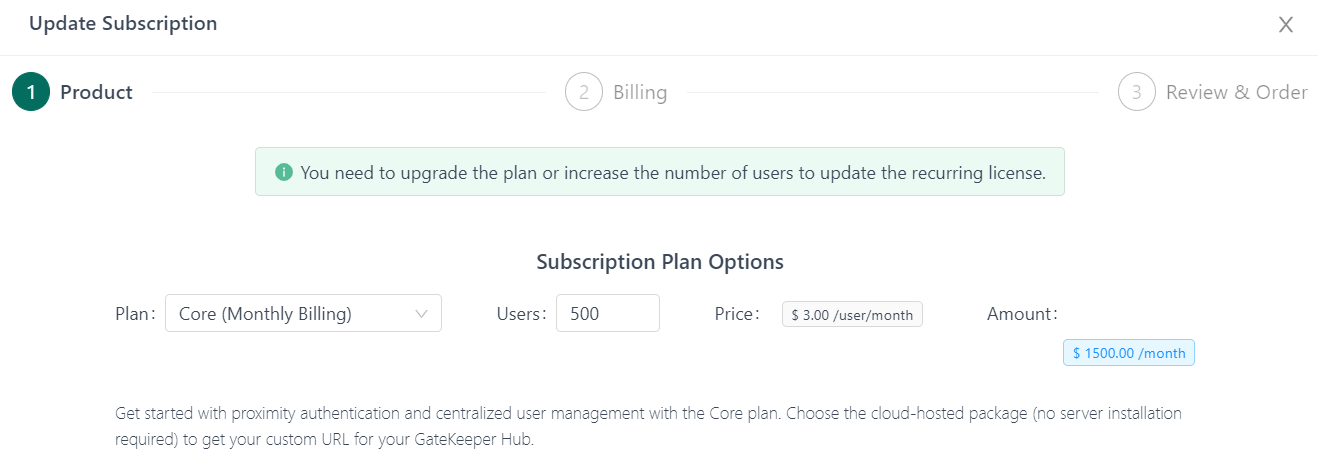Click the green info icon in alert

284,172
